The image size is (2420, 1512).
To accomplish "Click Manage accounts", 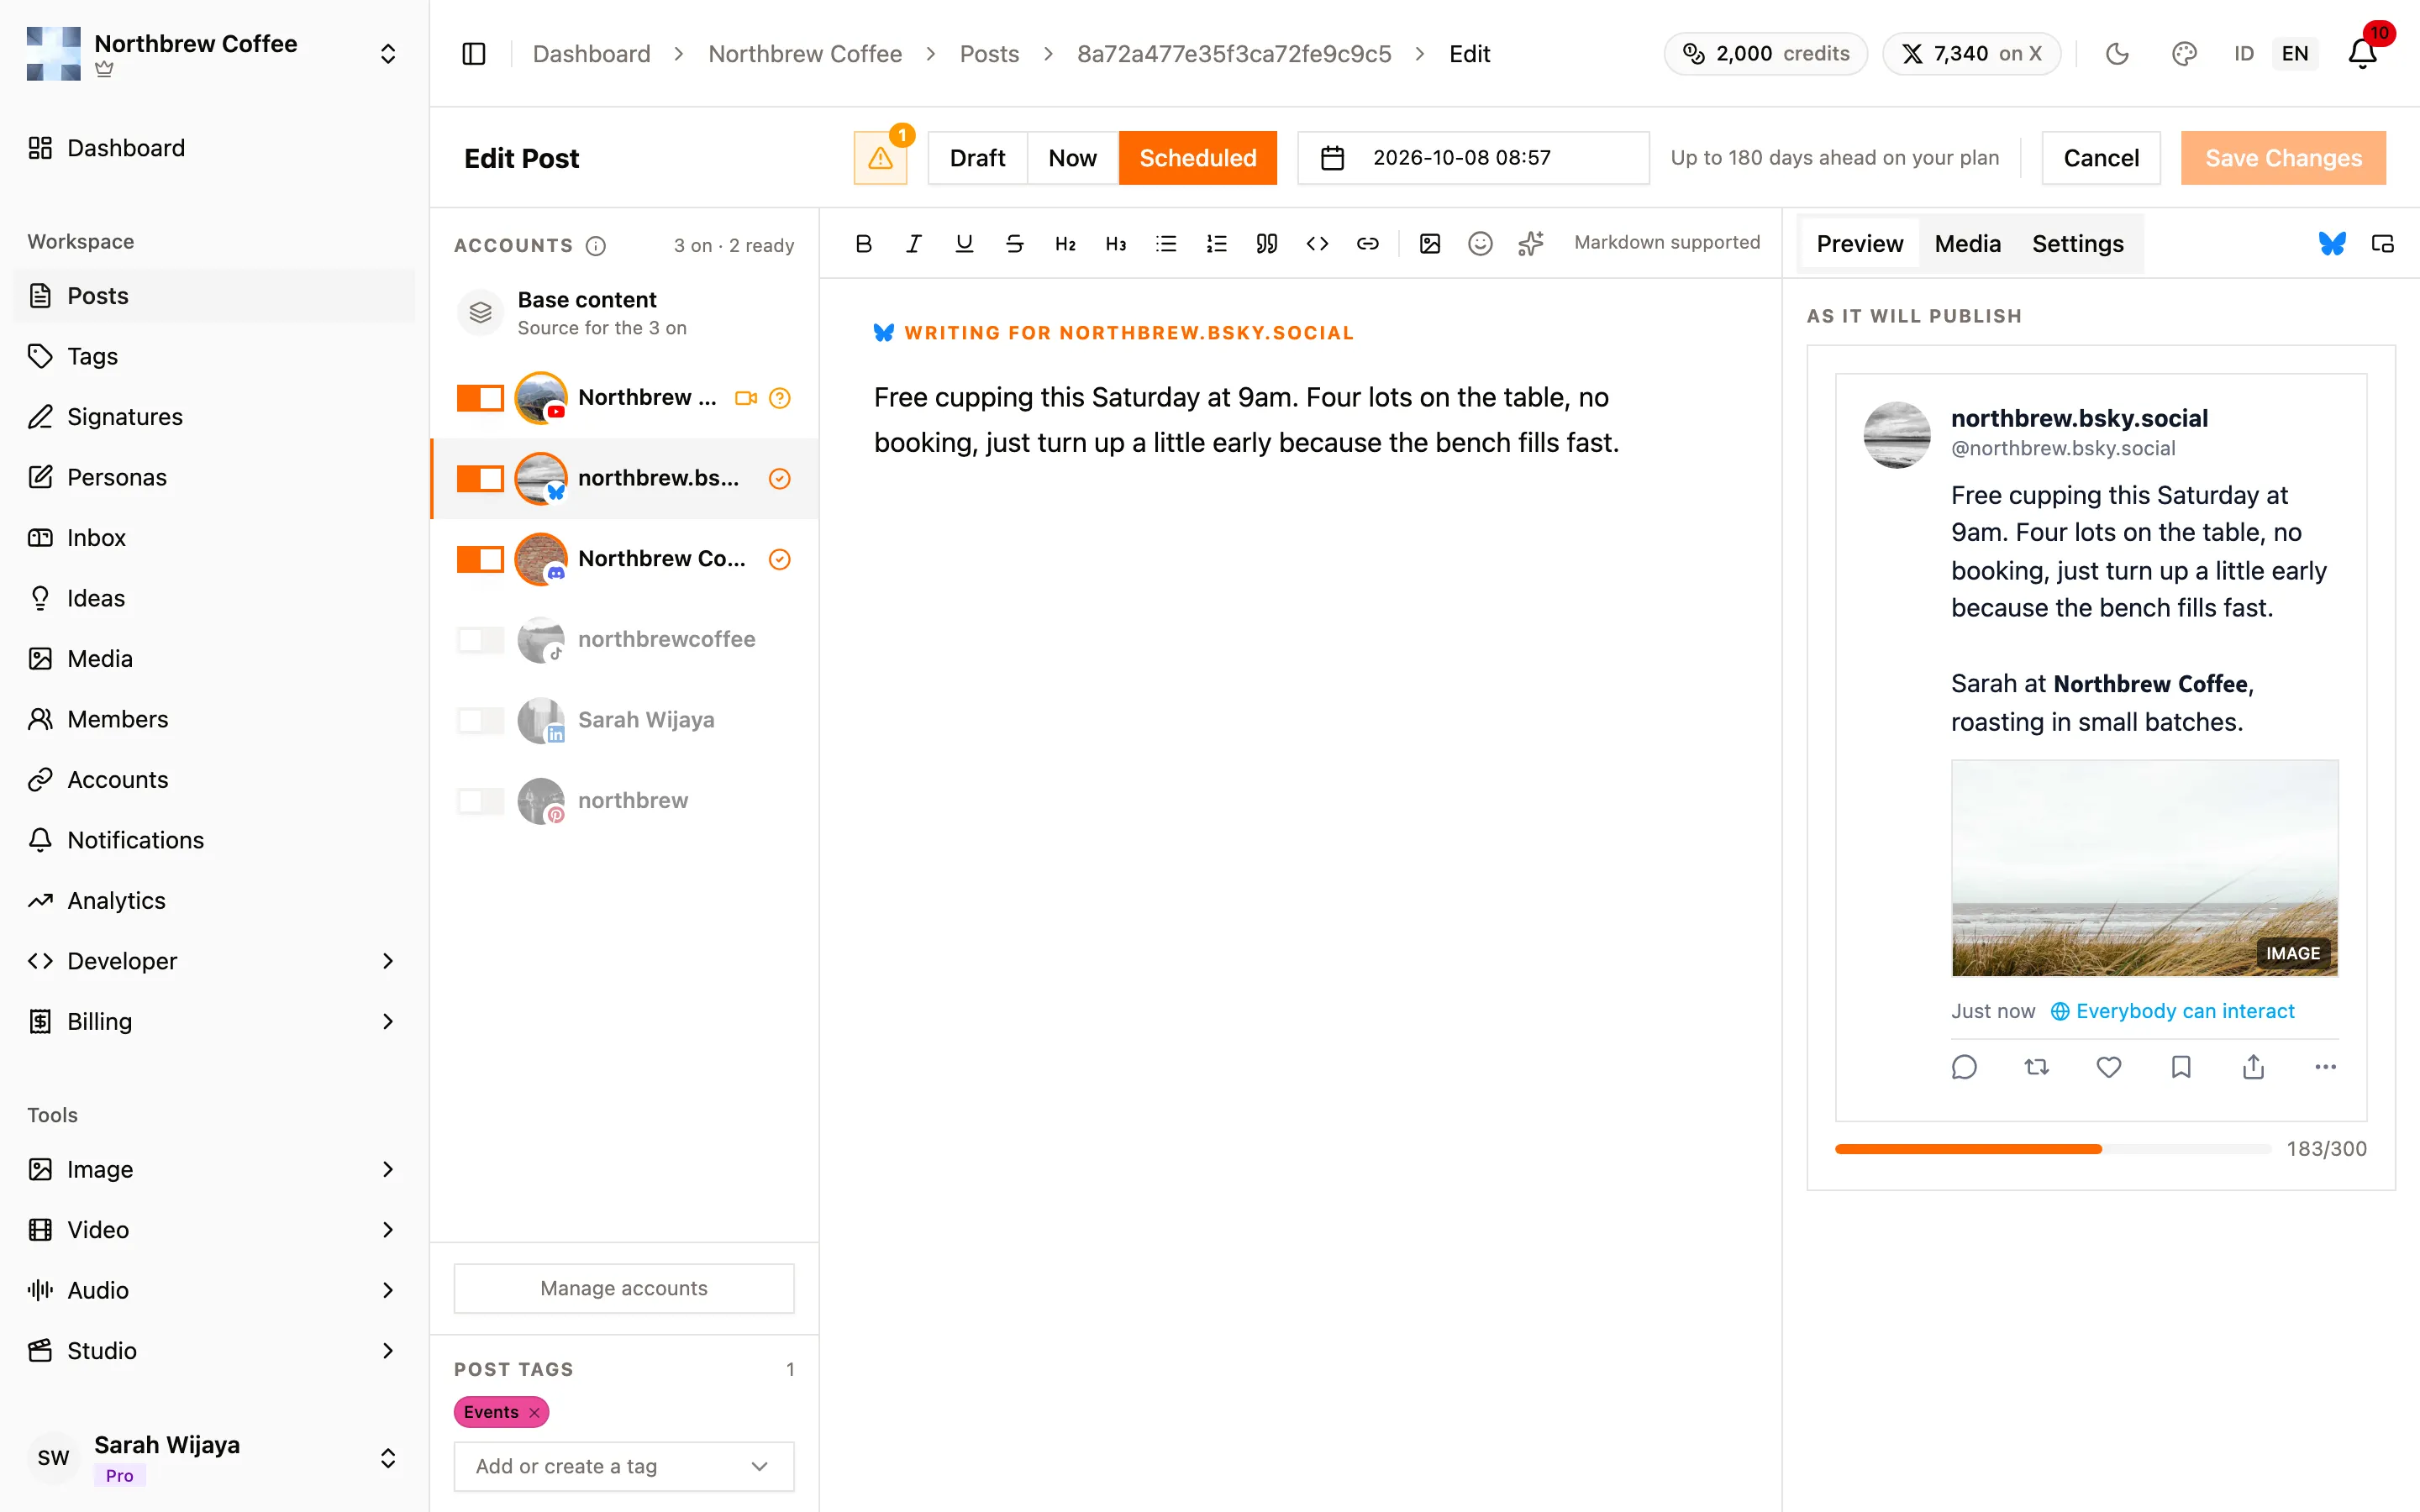I will [624, 1288].
